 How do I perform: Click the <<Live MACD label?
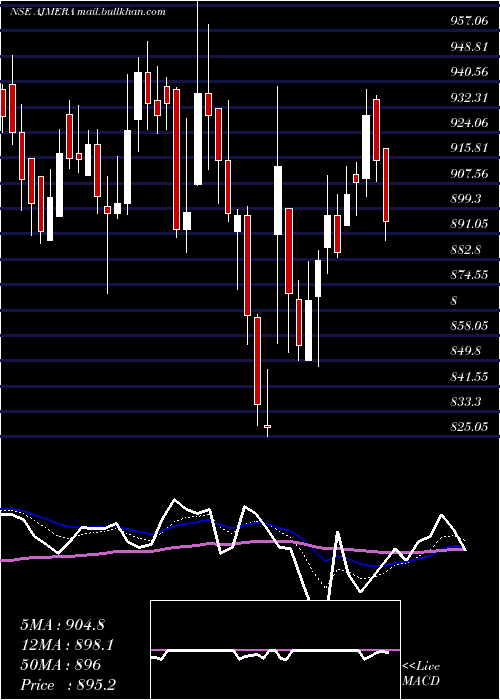pyautogui.click(x=421, y=674)
